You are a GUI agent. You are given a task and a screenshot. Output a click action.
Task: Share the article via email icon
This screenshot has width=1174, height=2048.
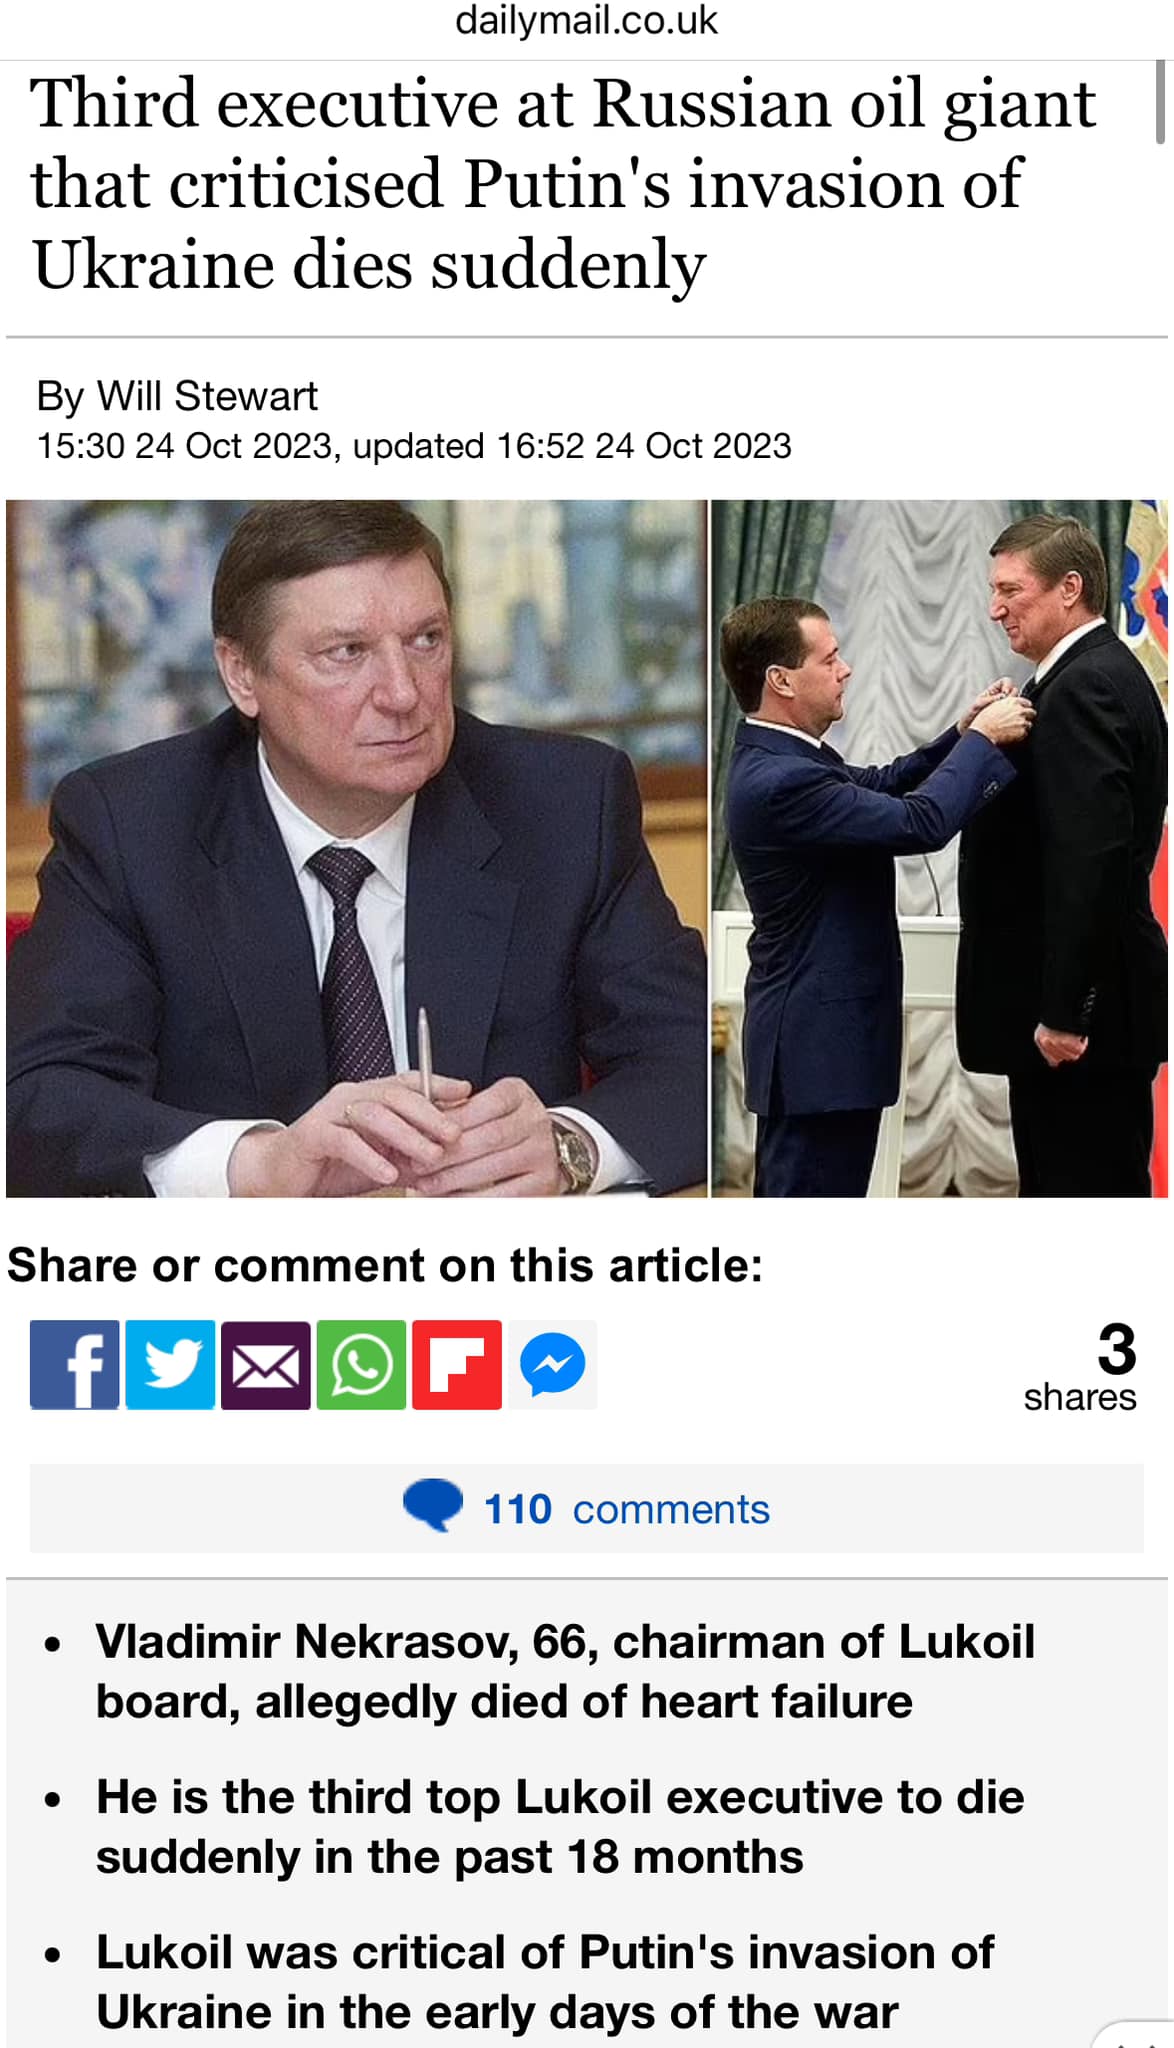pyautogui.click(x=266, y=1365)
